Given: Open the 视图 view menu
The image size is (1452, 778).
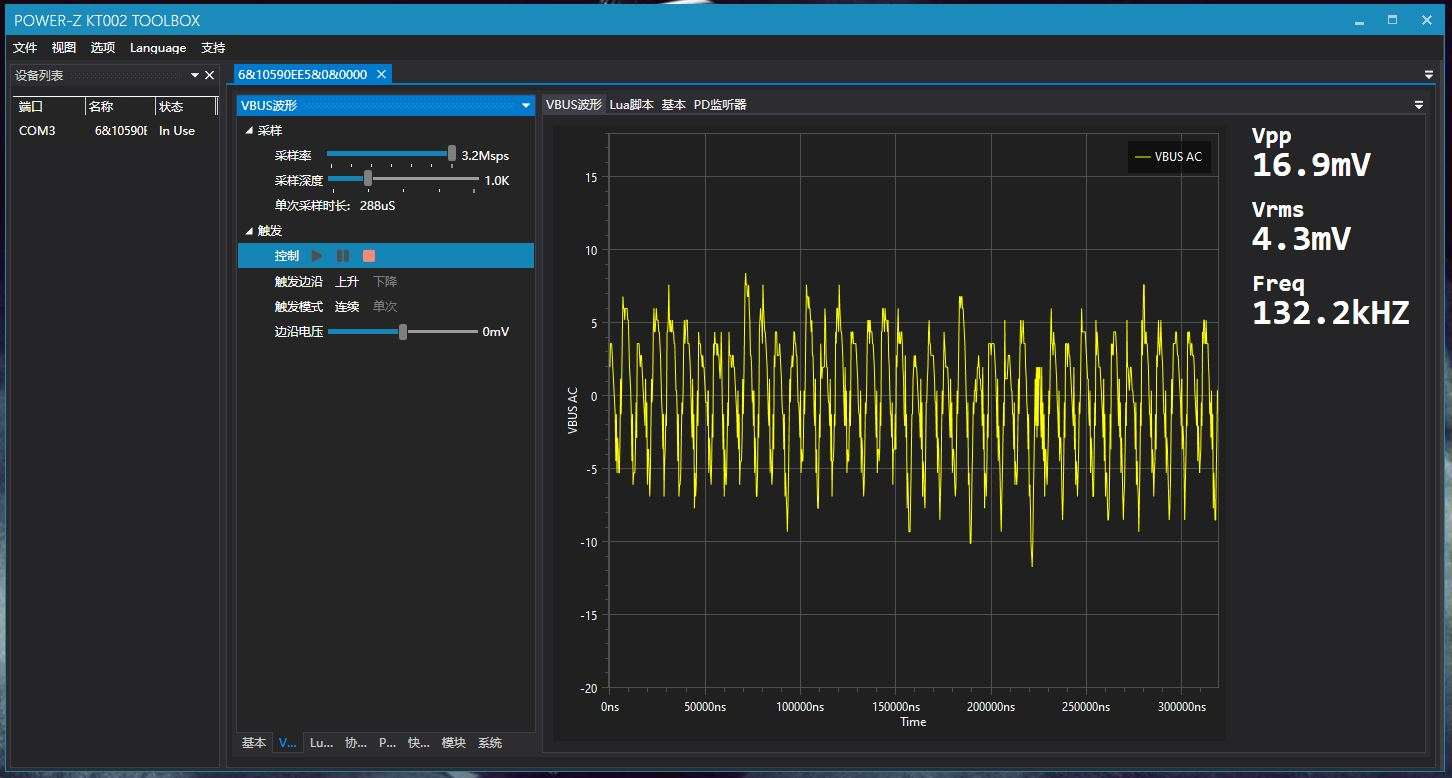Looking at the screenshot, I should pos(64,47).
